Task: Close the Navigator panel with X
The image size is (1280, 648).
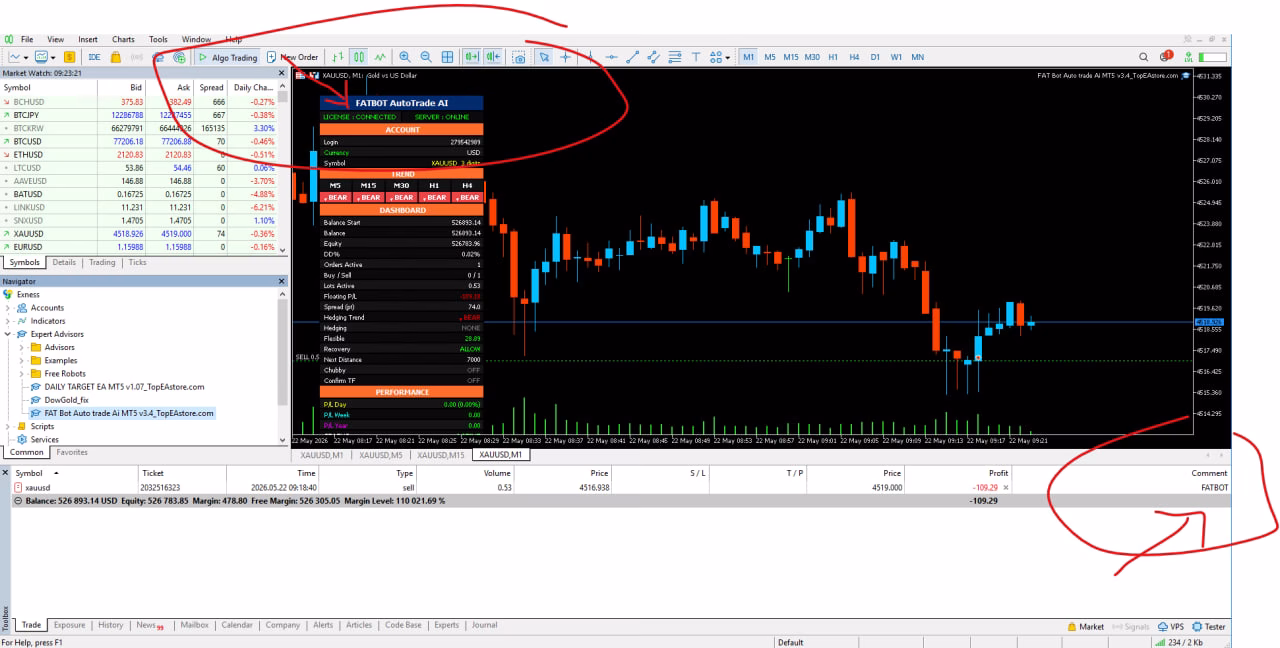Action: point(283,281)
